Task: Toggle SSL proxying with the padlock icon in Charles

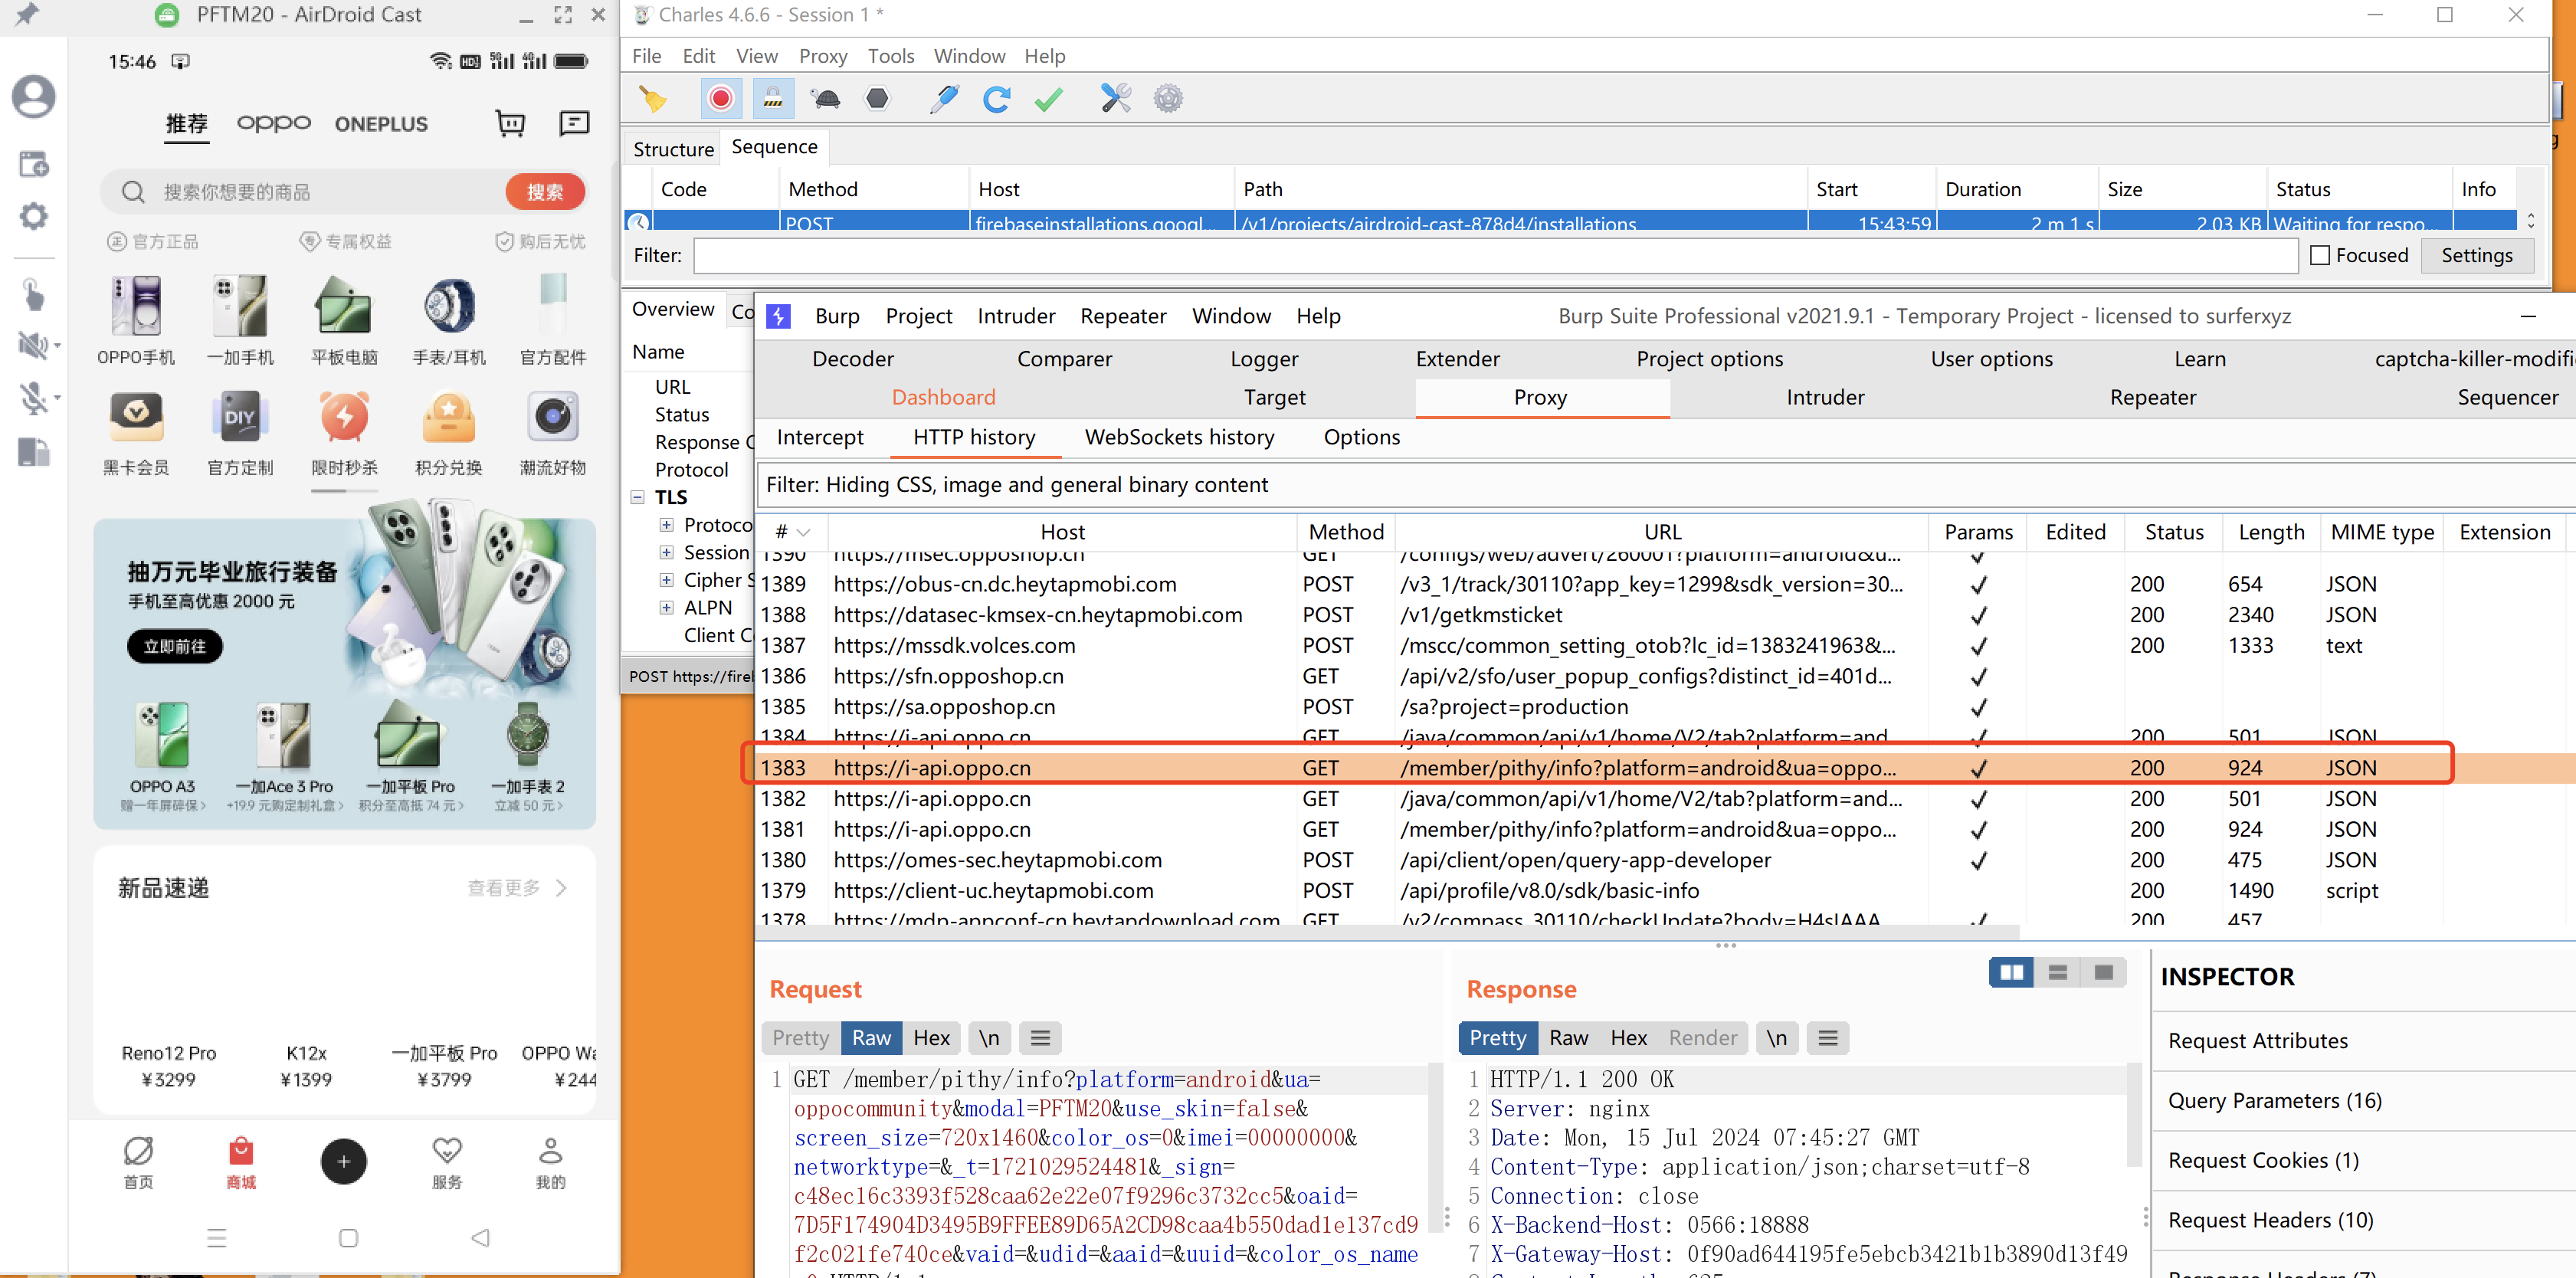Action: click(x=773, y=98)
